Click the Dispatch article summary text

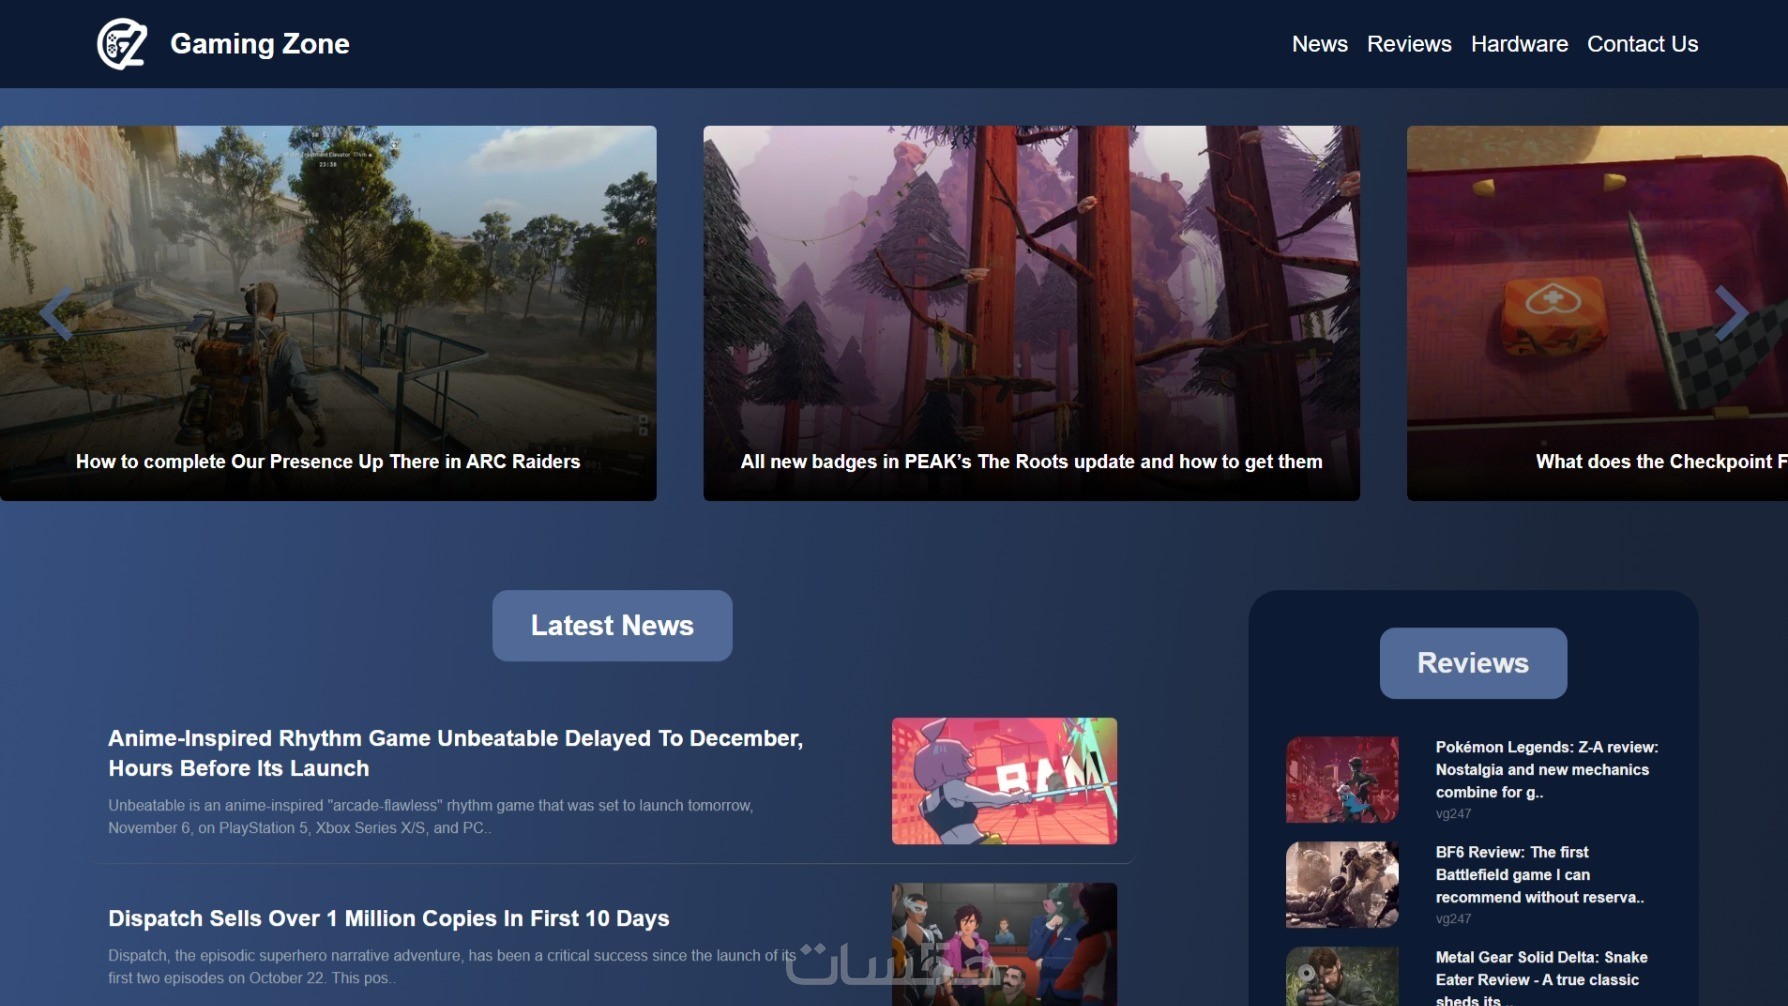(452, 967)
